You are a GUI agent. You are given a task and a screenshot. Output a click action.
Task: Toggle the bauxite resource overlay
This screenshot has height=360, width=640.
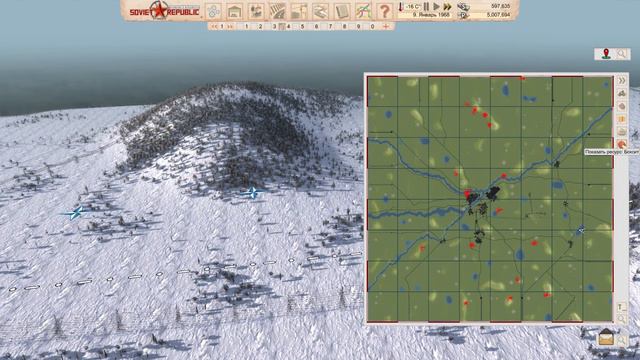point(621,144)
